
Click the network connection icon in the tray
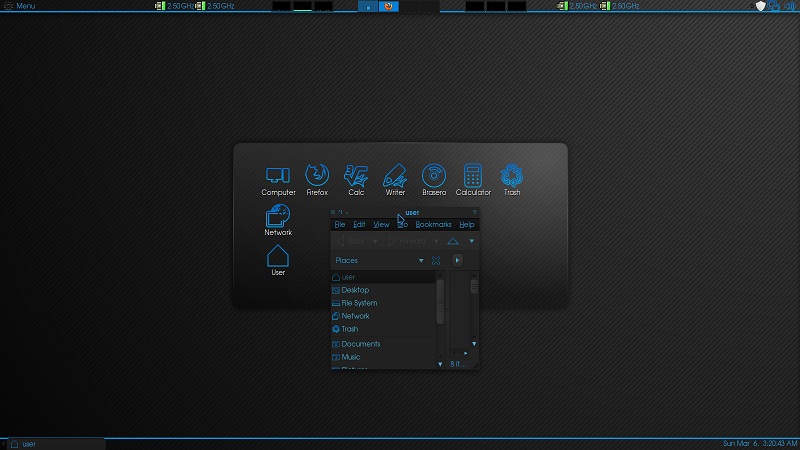[774, 6]
